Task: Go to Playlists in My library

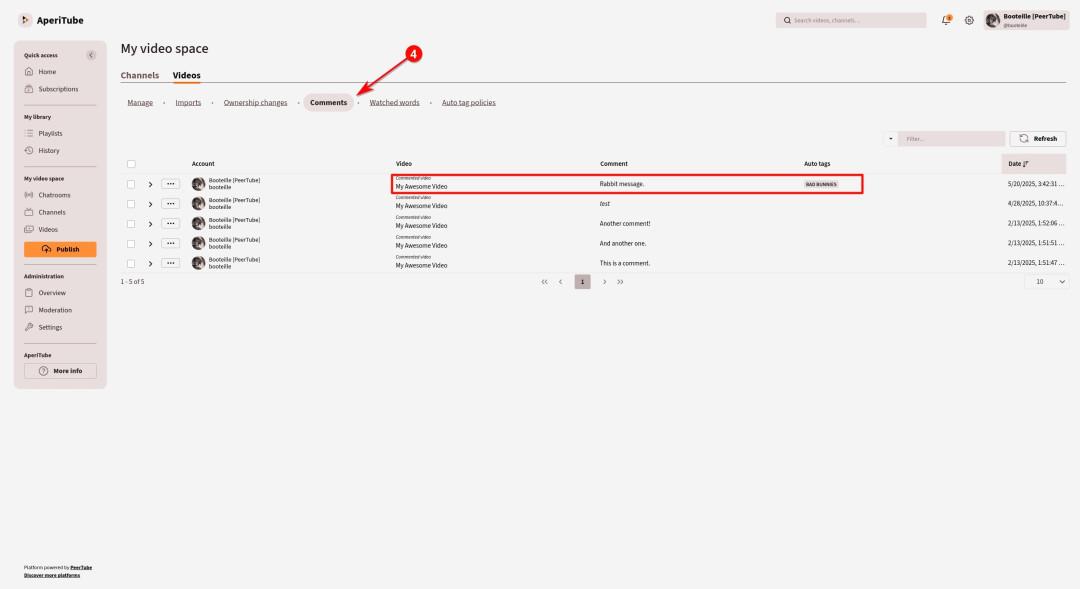Action: coord(50,133)
